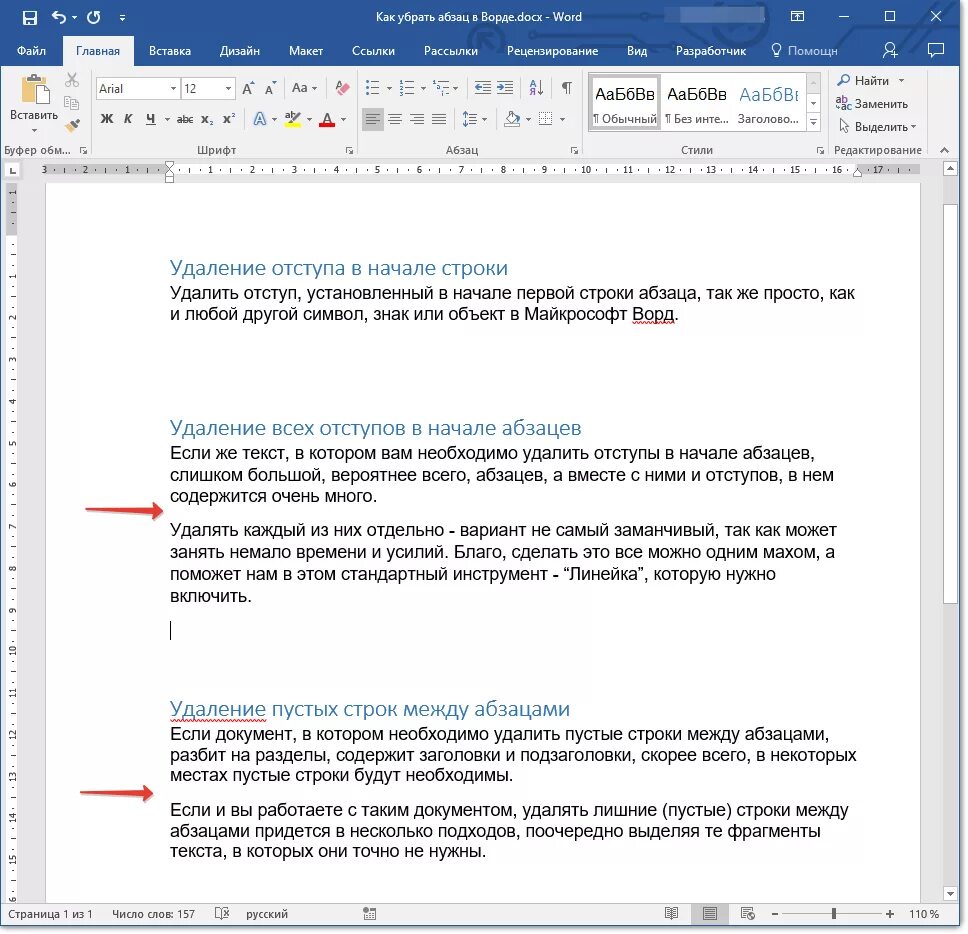The height and width of the screenshot is (934, 968).
Task: Open Font dialog launcher in Шрифт group
Action: coord(349,150)
